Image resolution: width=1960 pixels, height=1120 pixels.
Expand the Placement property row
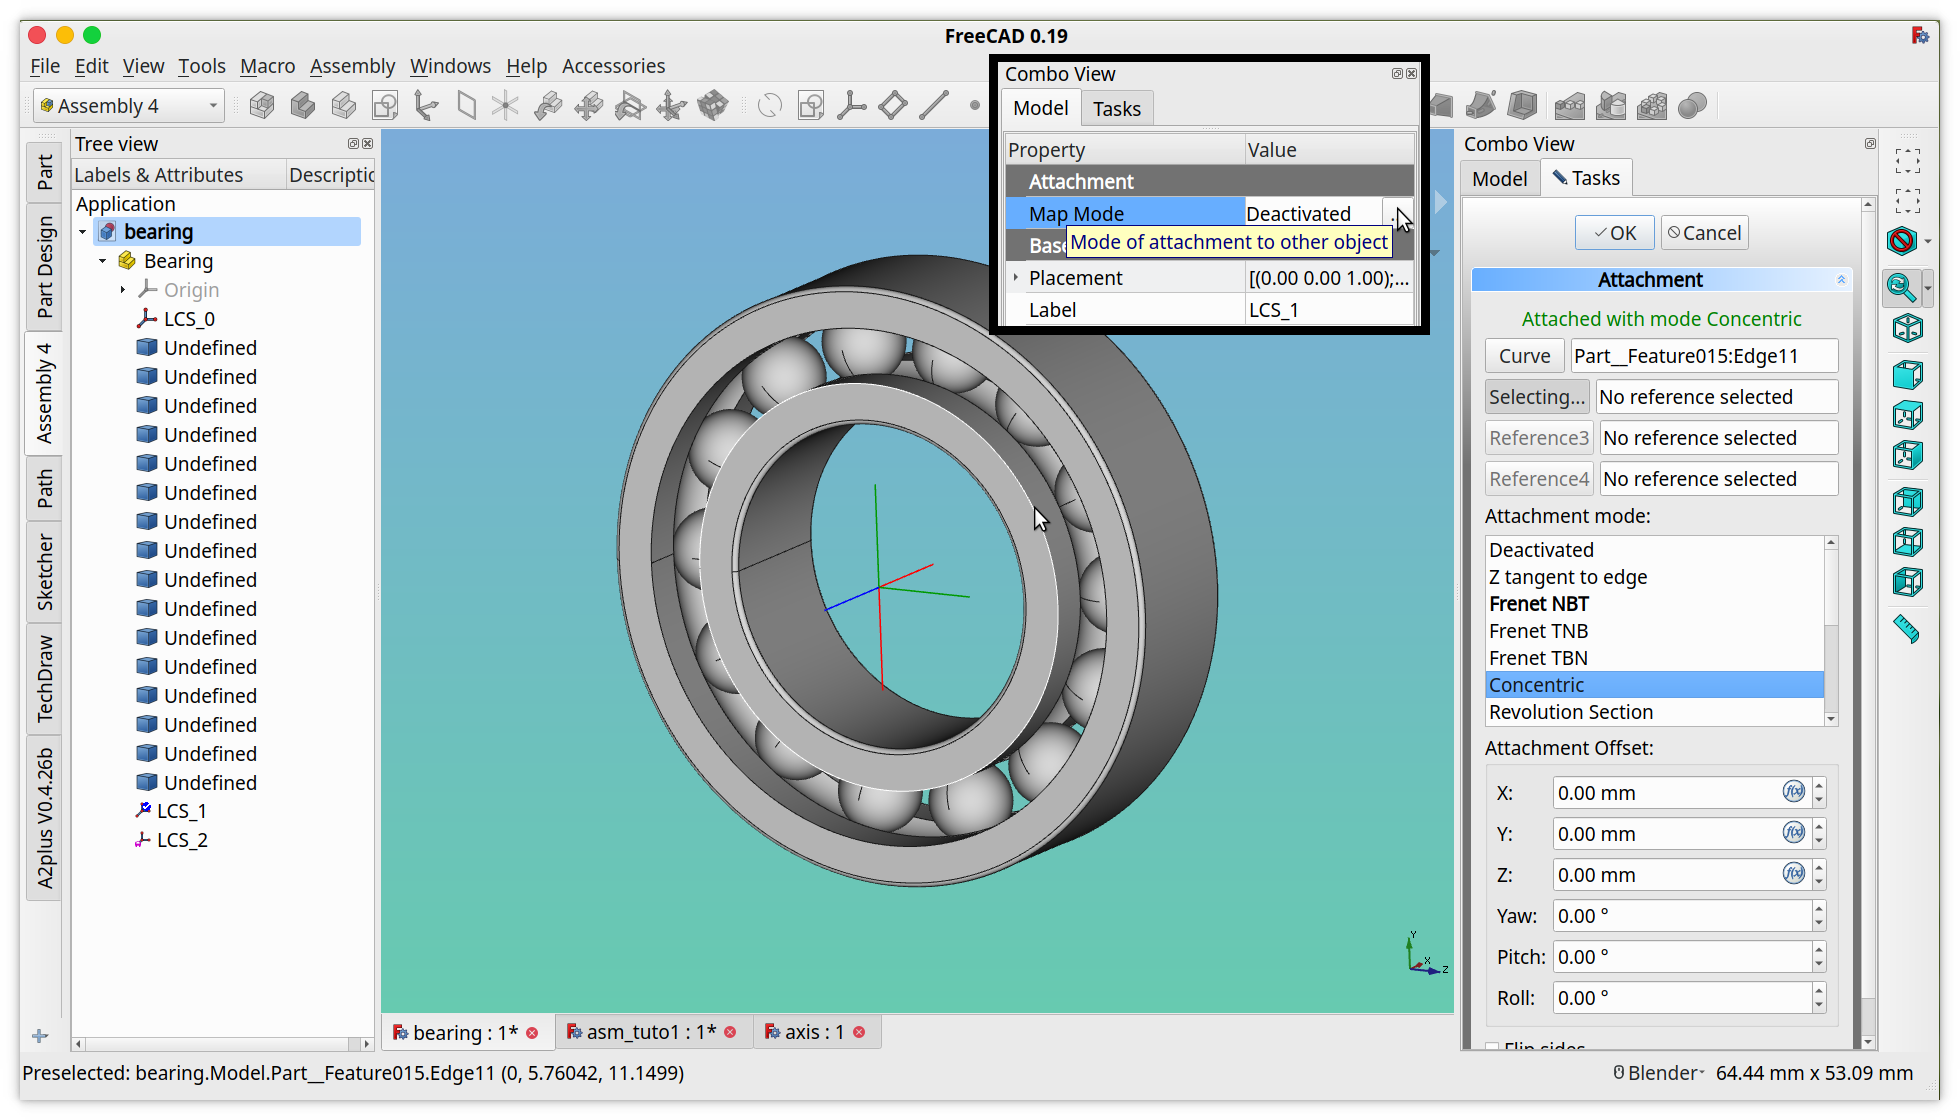pos(1016,278)
